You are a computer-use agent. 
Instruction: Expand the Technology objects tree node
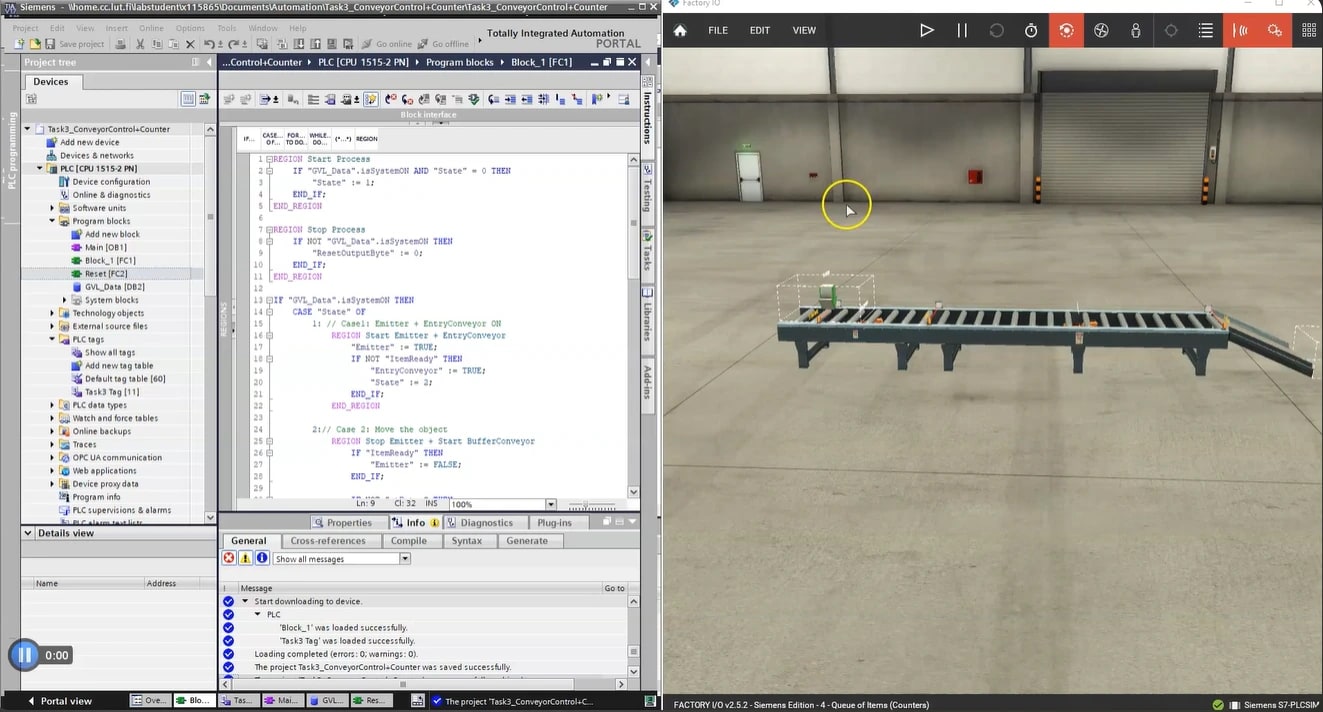[52, 313]
